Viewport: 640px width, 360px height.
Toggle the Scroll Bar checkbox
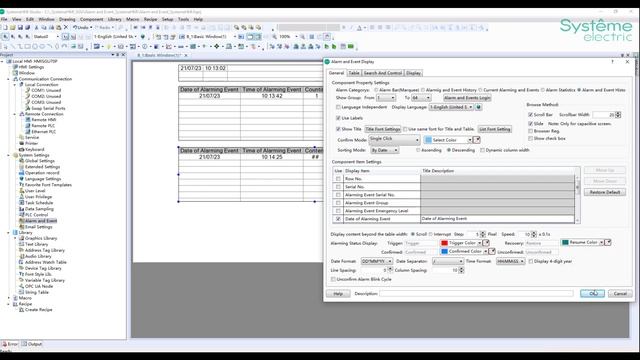[x=530, y=115]
